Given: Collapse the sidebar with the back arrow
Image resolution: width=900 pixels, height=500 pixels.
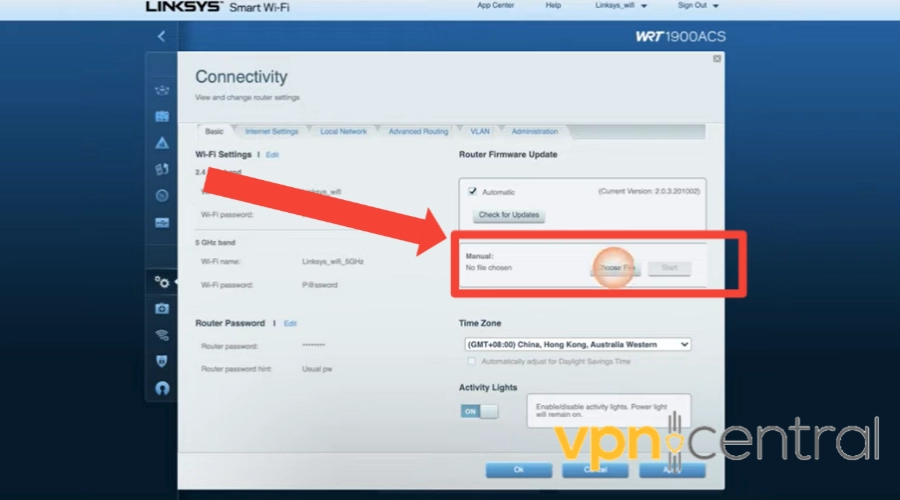Looking at the screenshot, I should click(x=161, y=36).
